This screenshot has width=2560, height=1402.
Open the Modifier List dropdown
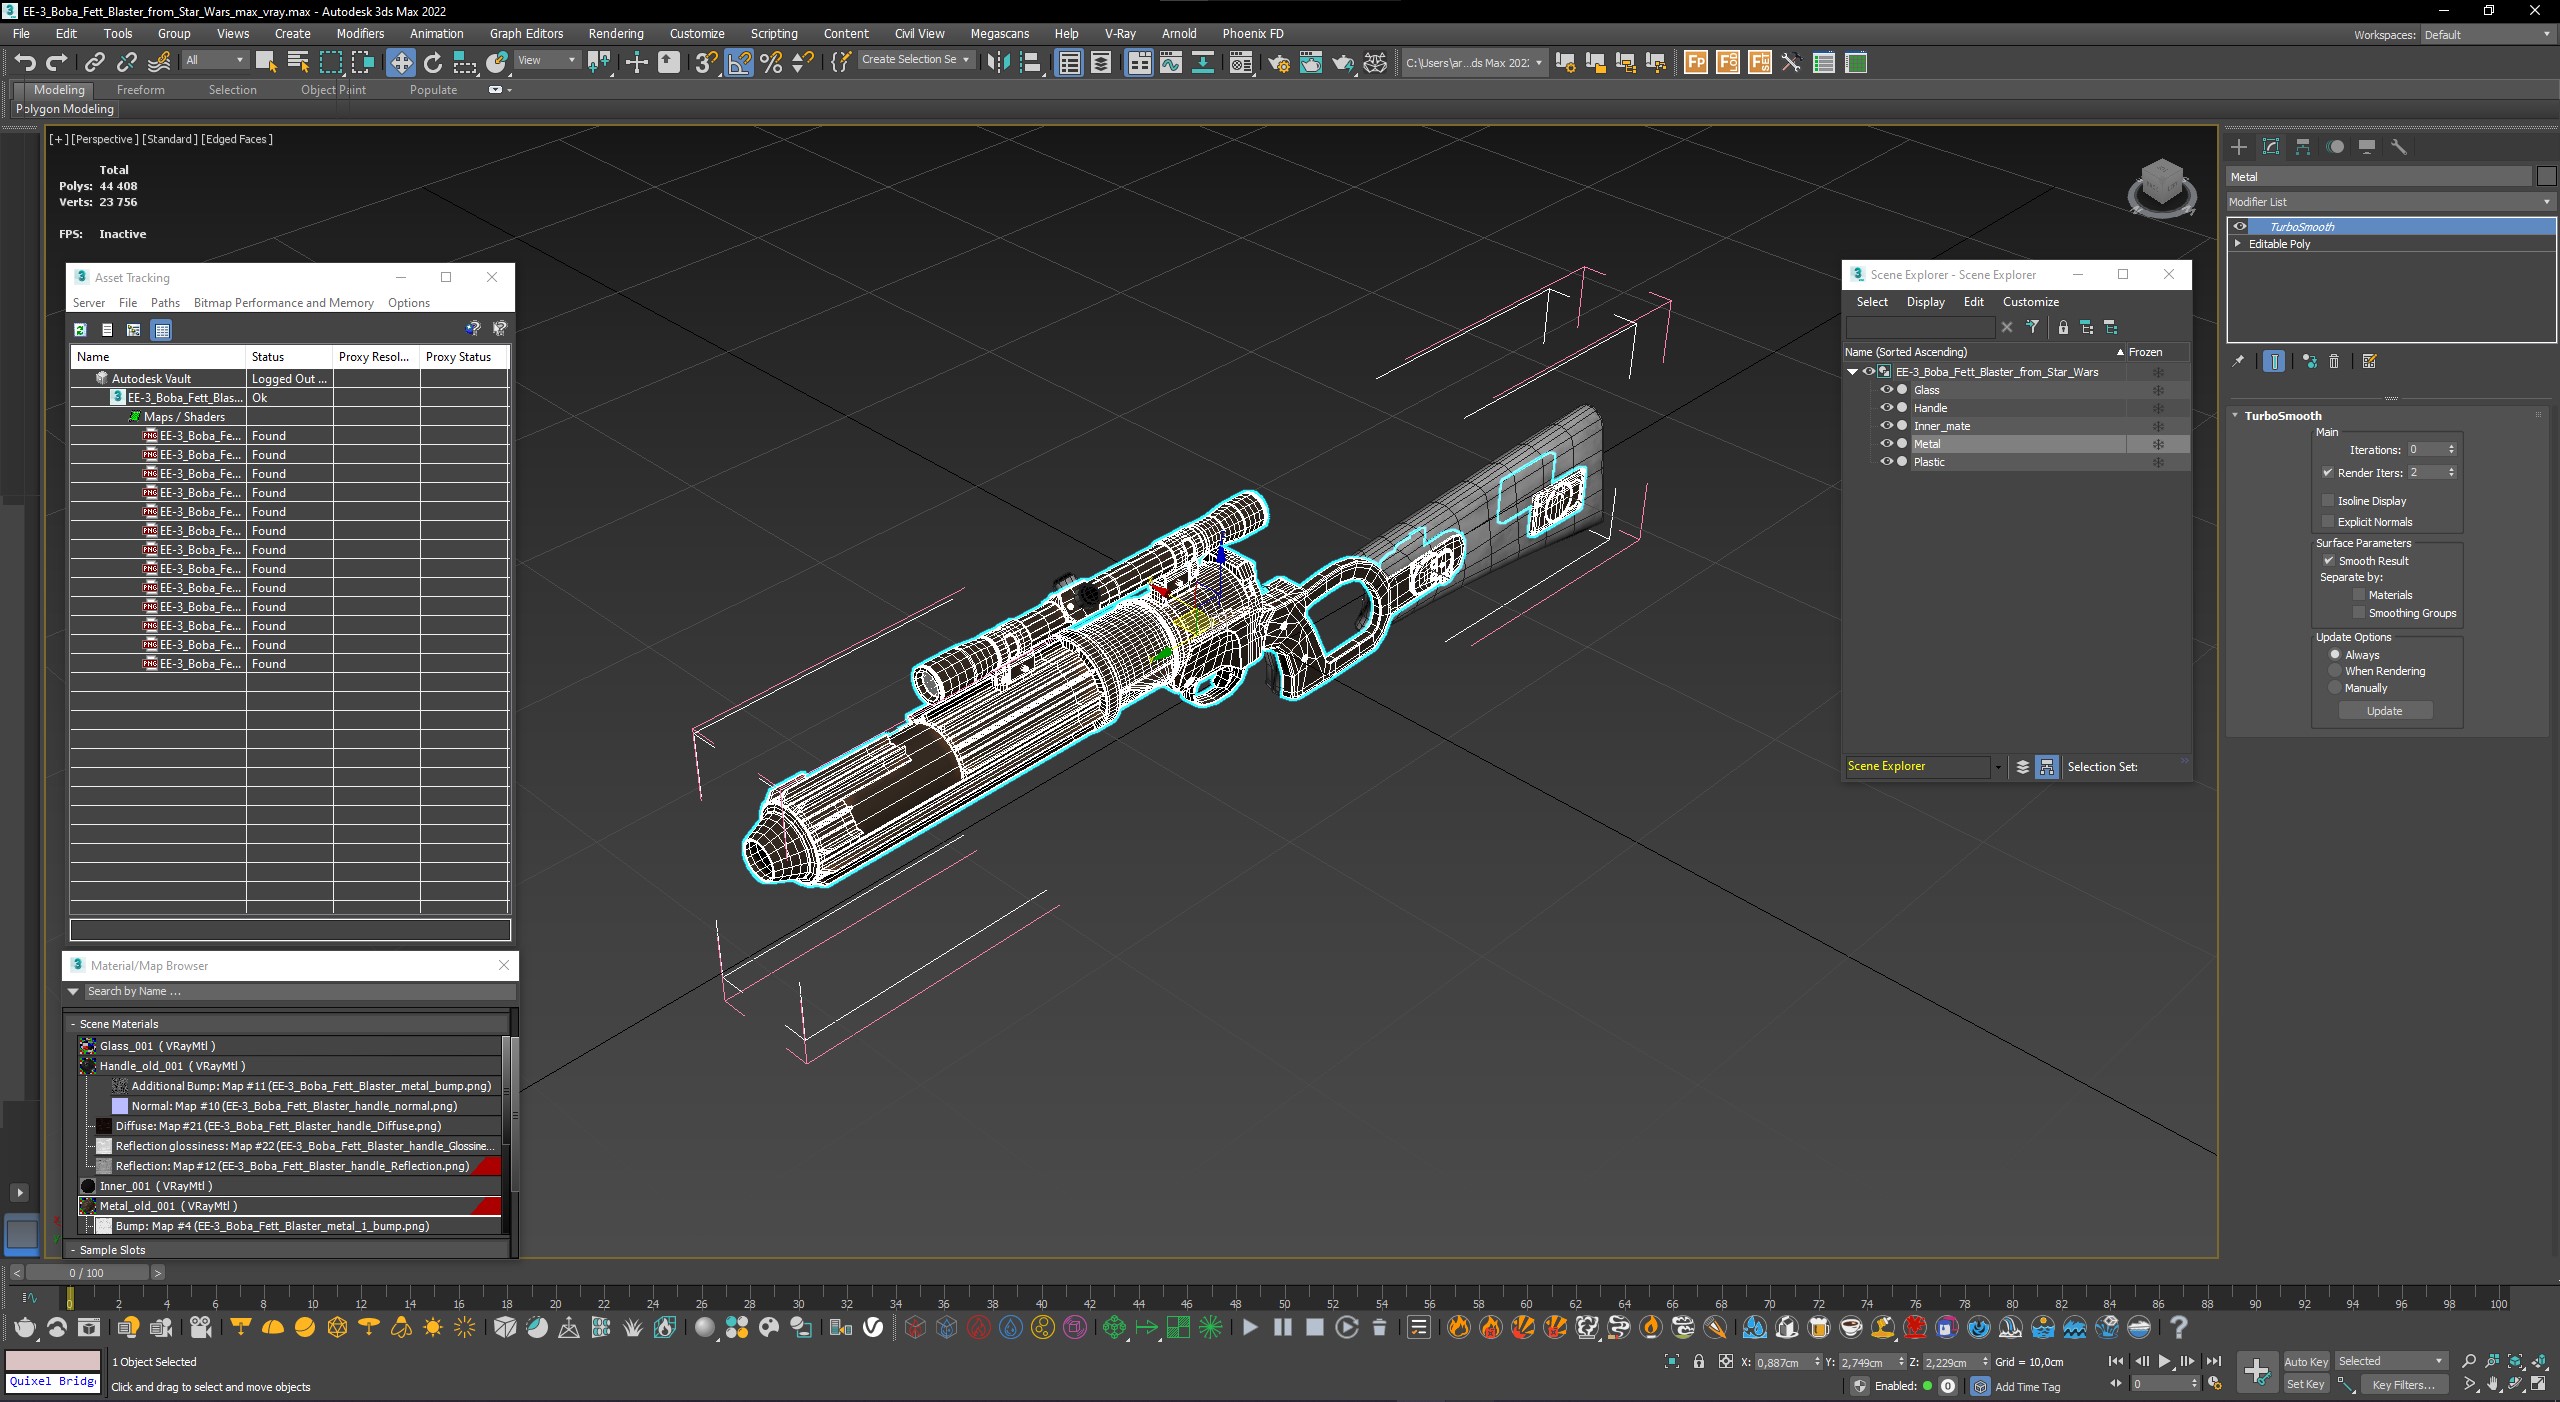click(2390, 202)
